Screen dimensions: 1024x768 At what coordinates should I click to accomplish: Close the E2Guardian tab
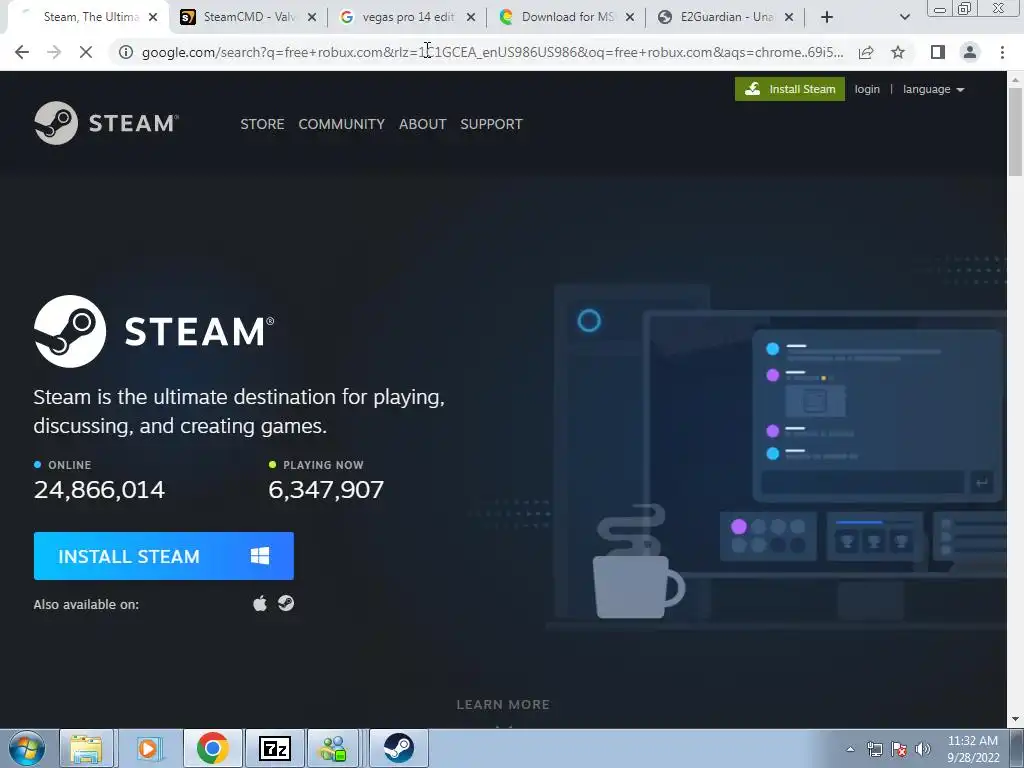(x=789, y=17)
